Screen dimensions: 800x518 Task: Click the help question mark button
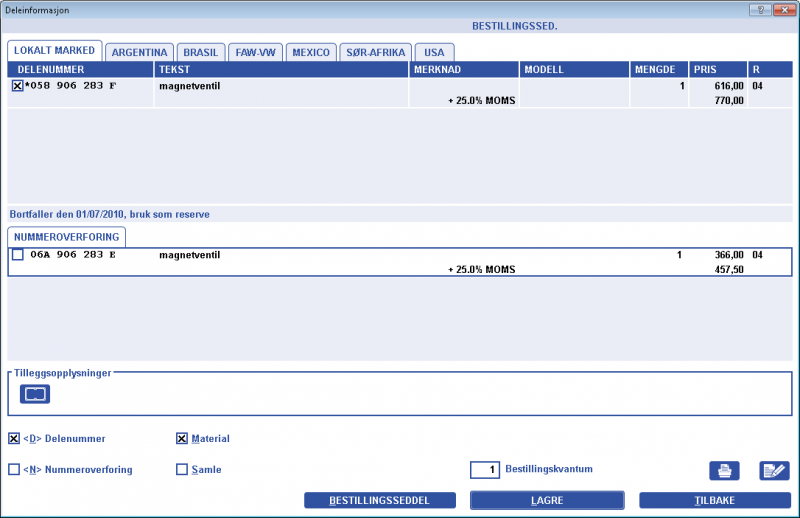[x=762, y=8]
